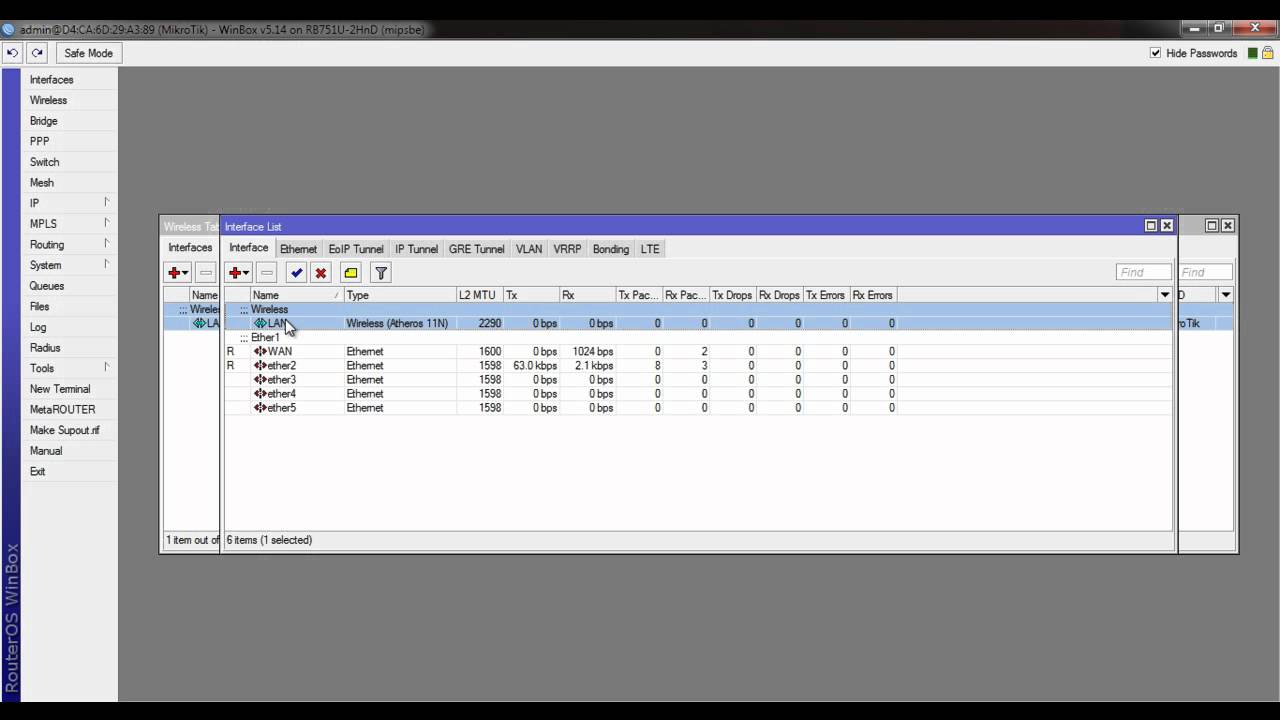Open the column dropdown arrow in Interface List
Image resolution: width=1280 pixels, height=720 pixels.
click(x=1165, y=295)
